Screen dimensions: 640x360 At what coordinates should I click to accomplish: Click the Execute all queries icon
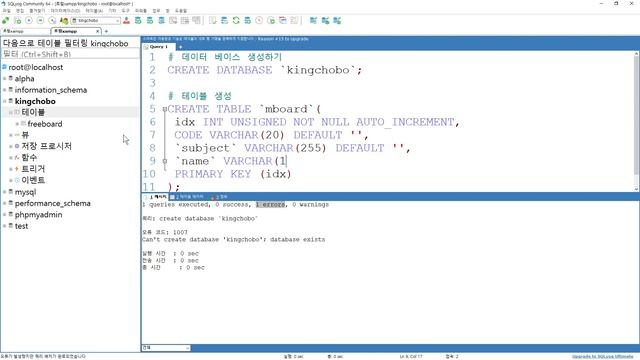tap(40, 20)
